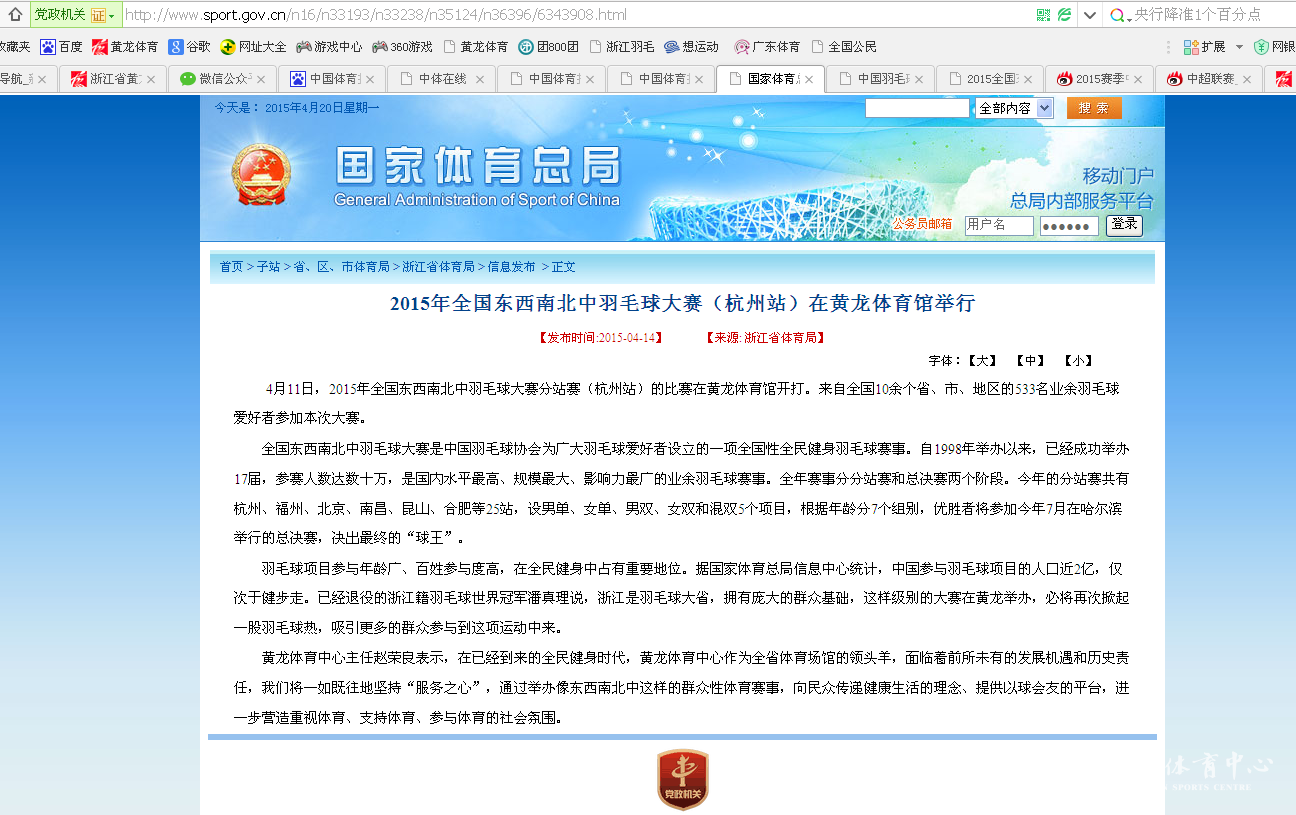Toggle the 证 site verification badge

coord(97,14)
